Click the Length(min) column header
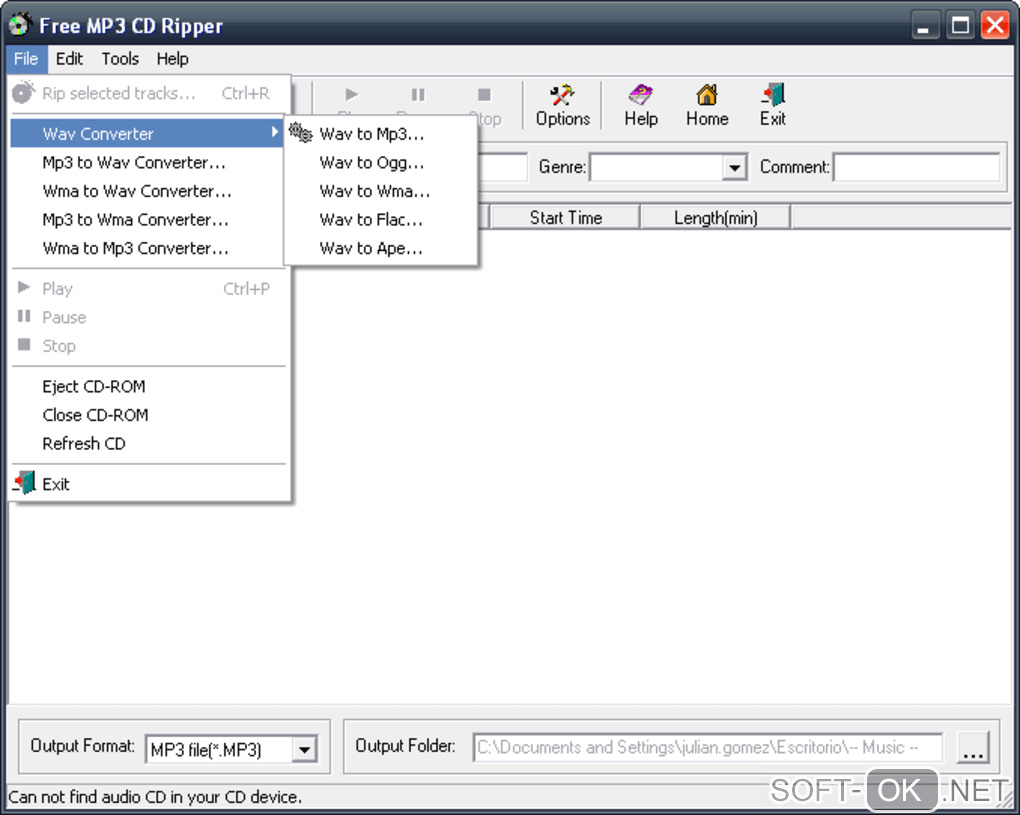Viewport: 1020px width, 815px height. tap(716, 217)
